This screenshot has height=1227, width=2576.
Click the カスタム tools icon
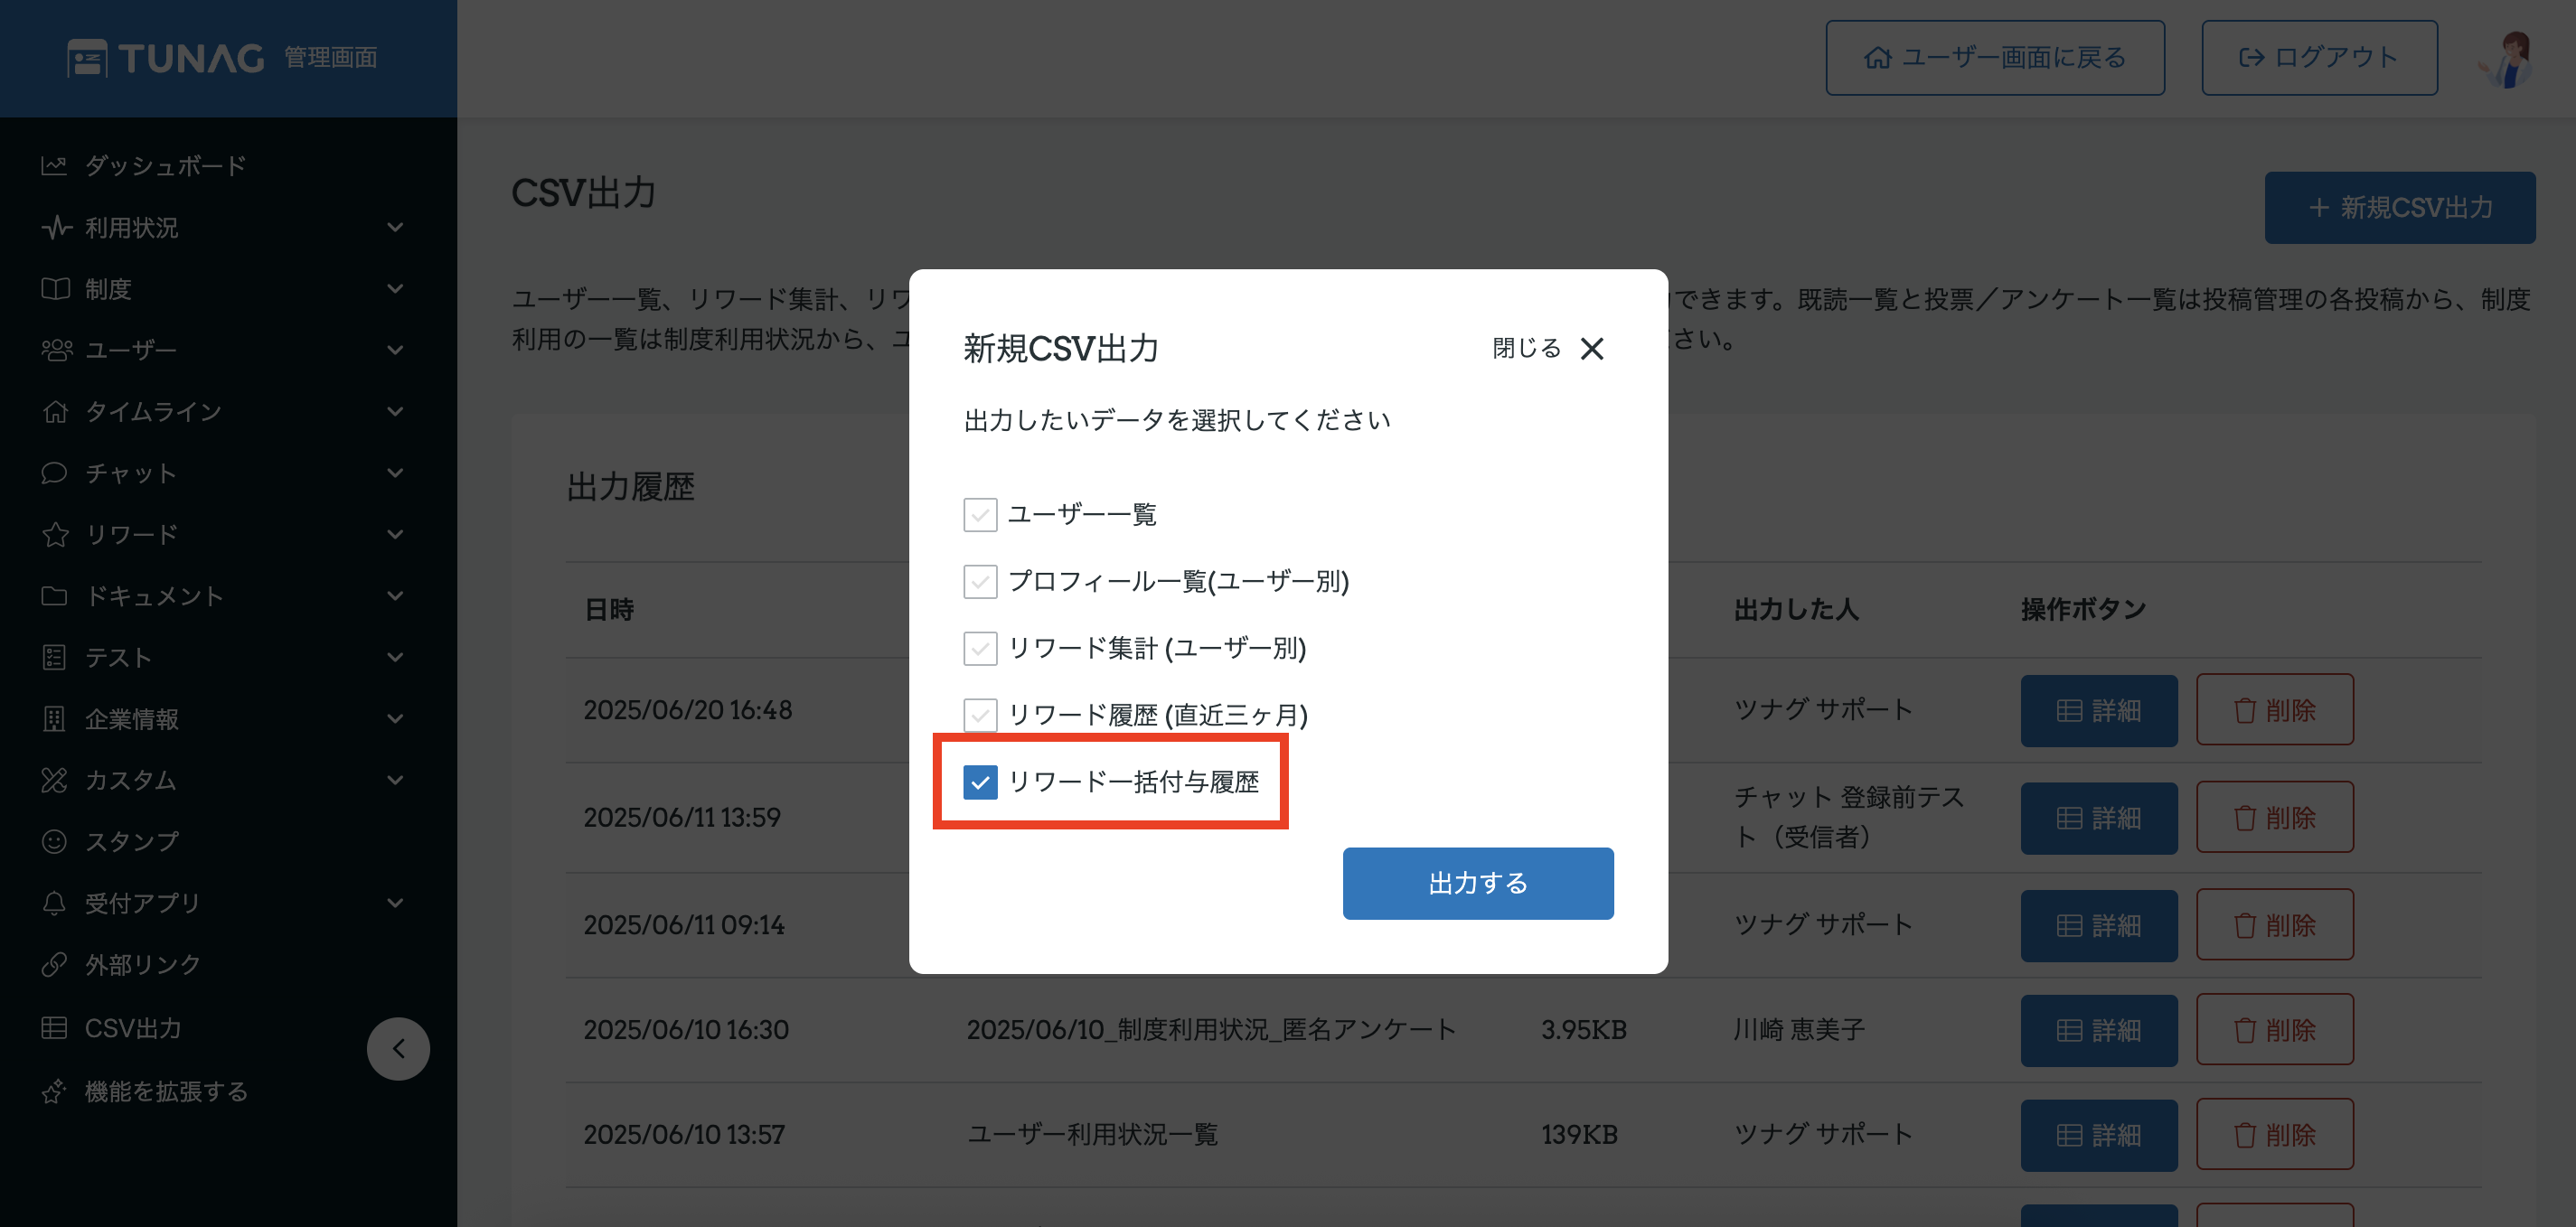point(54,780)
